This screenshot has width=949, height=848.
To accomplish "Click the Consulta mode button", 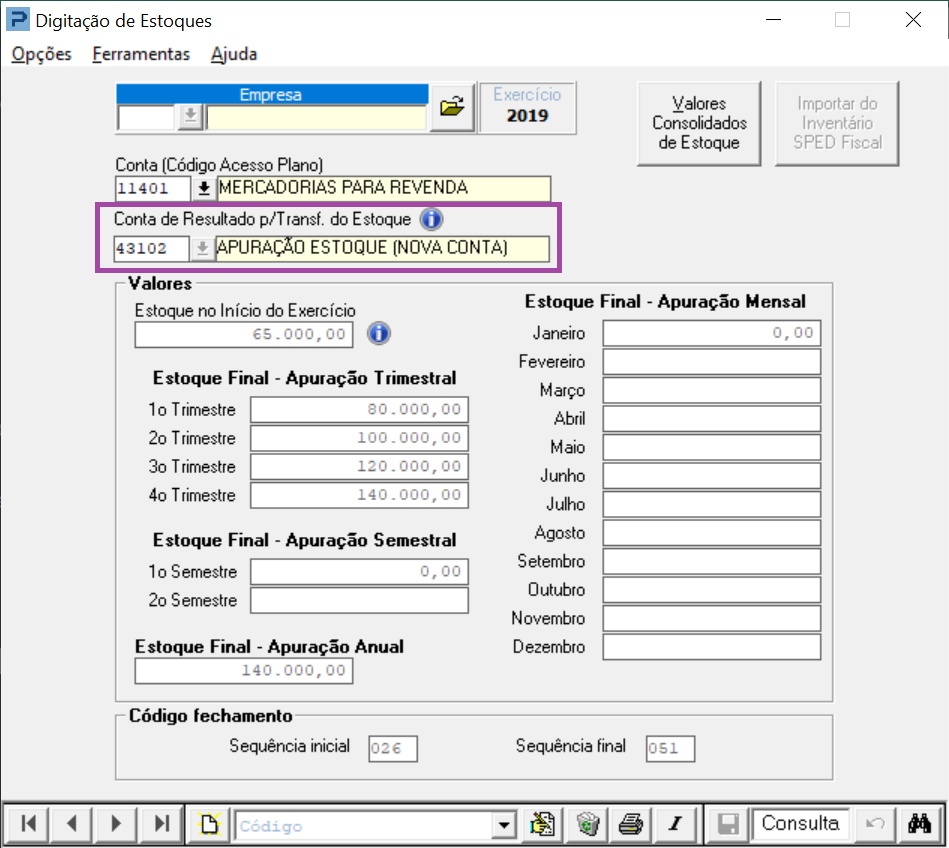I will pyautogui.click(x=800, y=824).
